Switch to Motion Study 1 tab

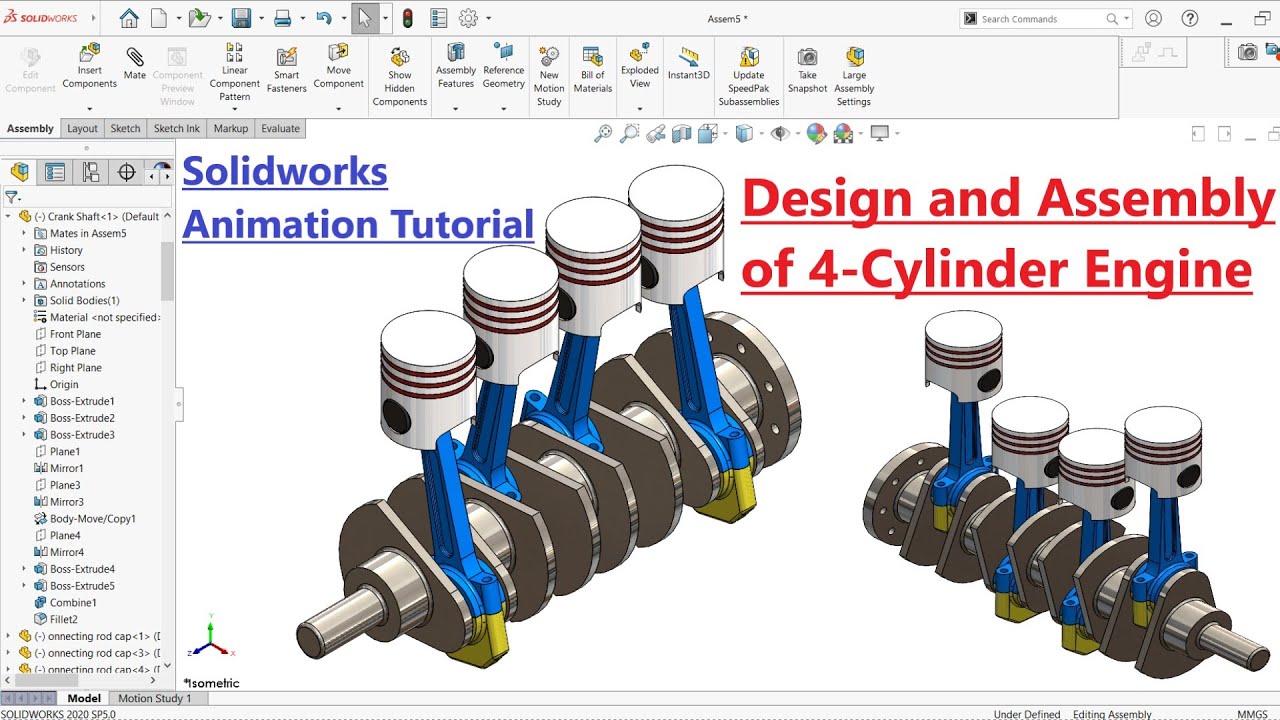[x=155, y=698]
